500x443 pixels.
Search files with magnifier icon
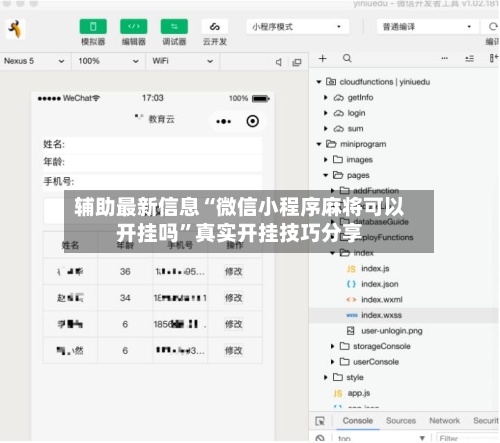(x=347, y=58)
